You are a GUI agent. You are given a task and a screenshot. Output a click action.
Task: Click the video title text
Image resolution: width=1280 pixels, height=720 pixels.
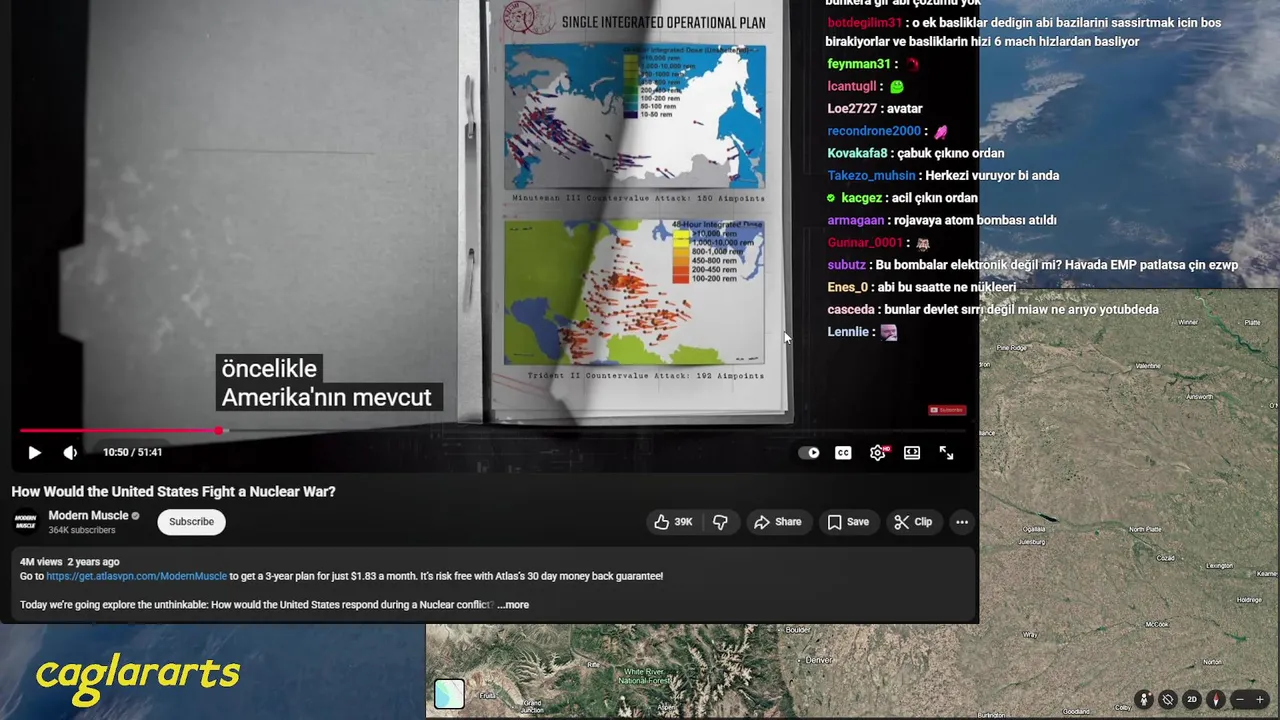coord(173,492)
